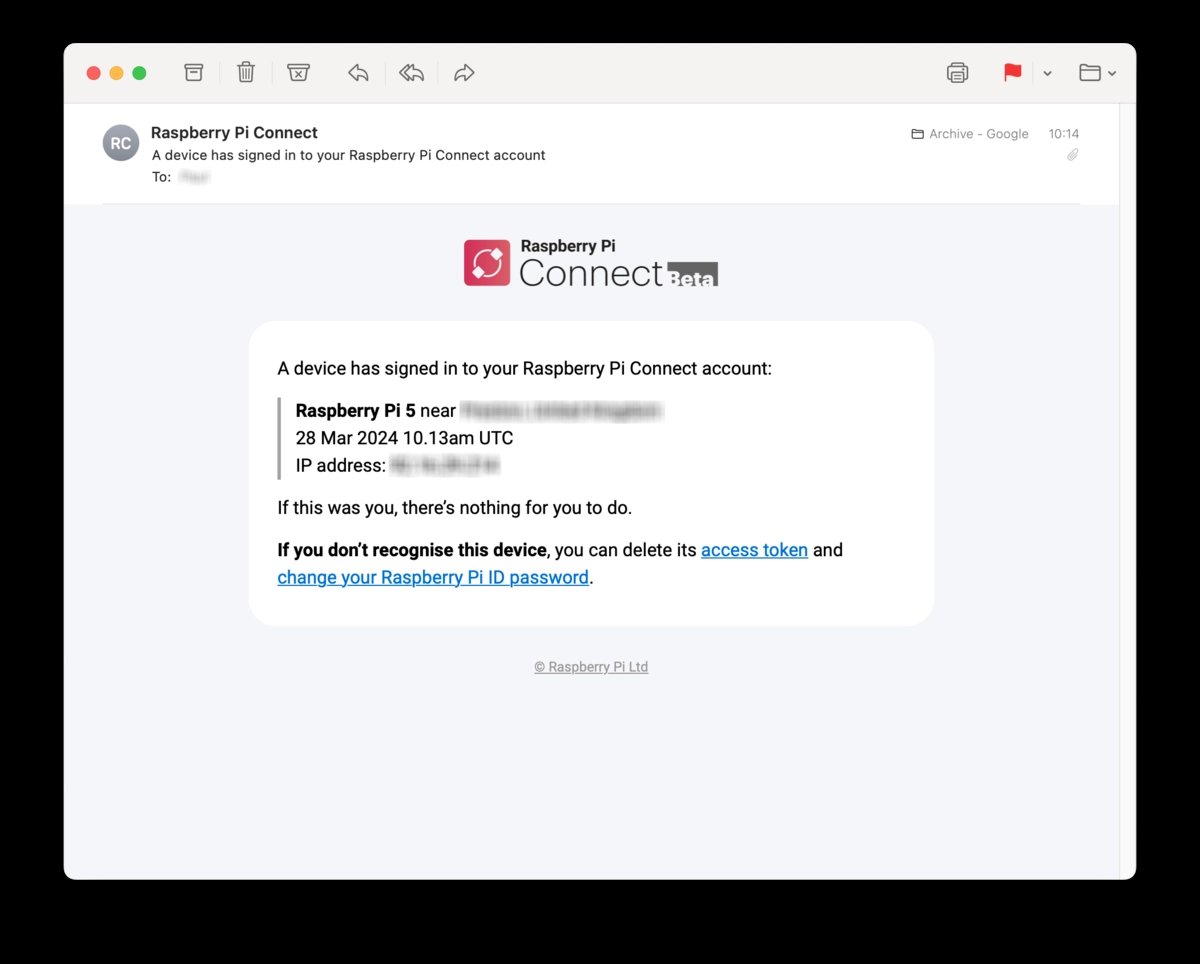Open the access token link
The height and width of the screenshot is (964, 1200).
click(754, 549)
